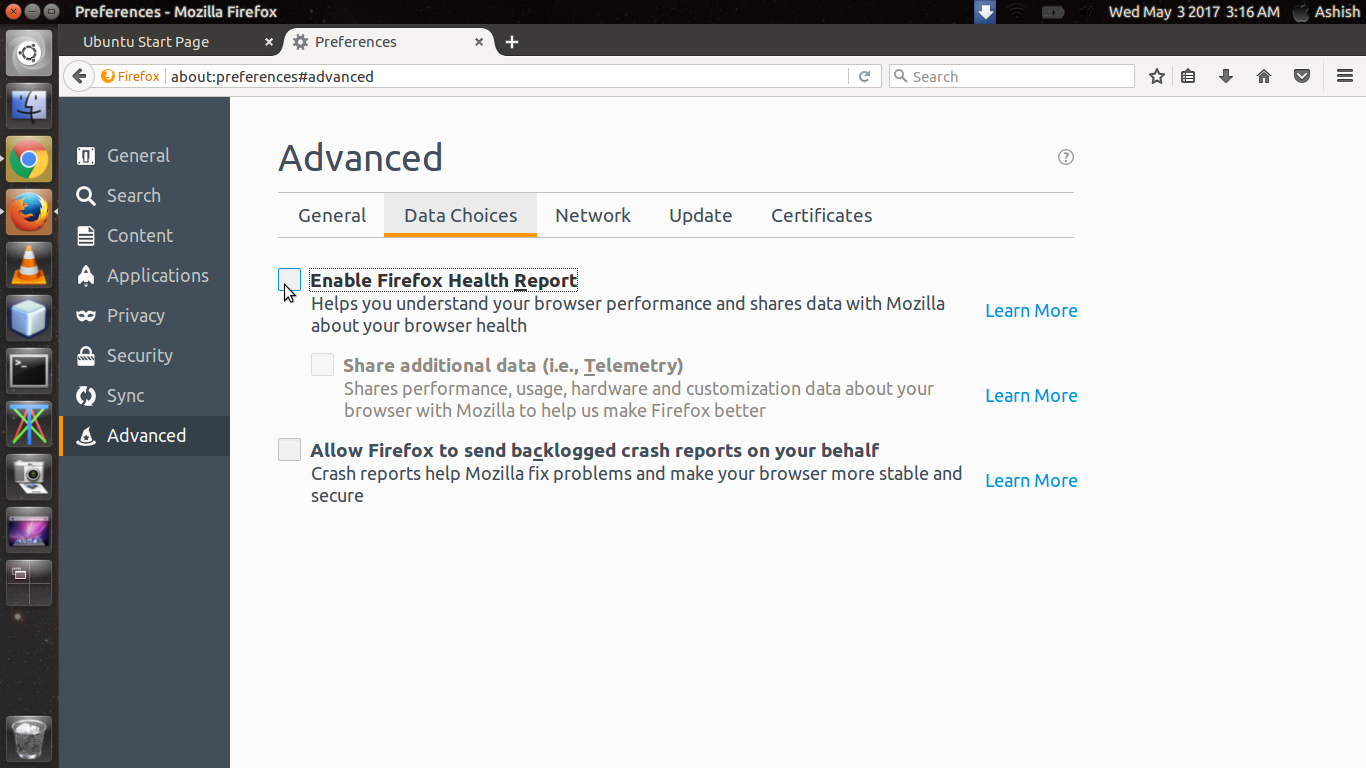1366x768 pixels.
Task: Check Allow Firefox to send crash reports
Action: (289, 450)
